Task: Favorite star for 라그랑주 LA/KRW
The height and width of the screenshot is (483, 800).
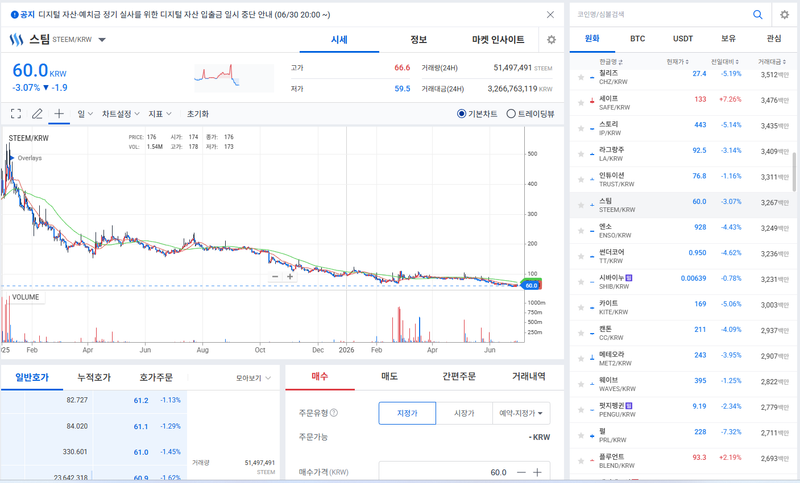Action: (581, 154)
